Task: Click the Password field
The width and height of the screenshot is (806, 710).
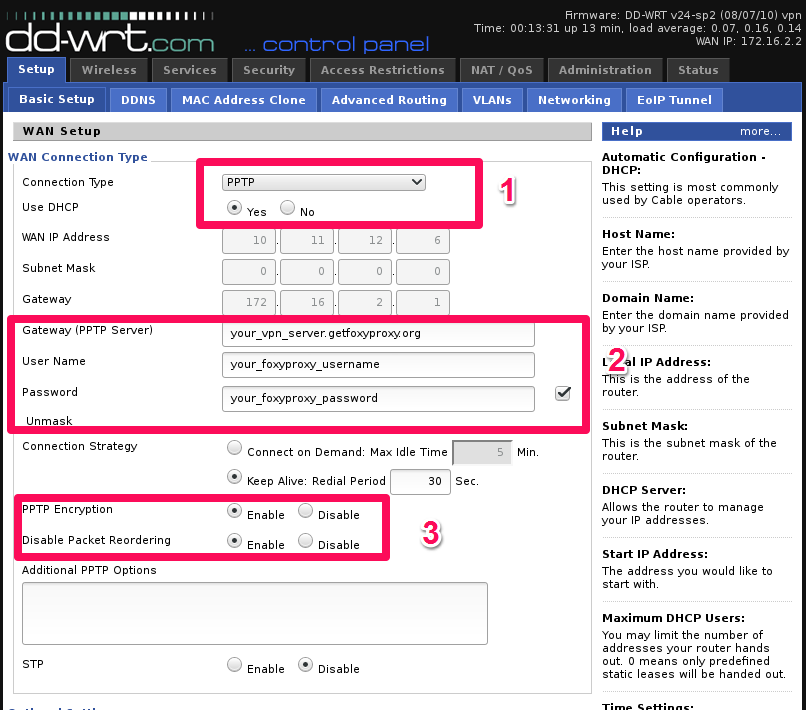Action: pos(378,398)
